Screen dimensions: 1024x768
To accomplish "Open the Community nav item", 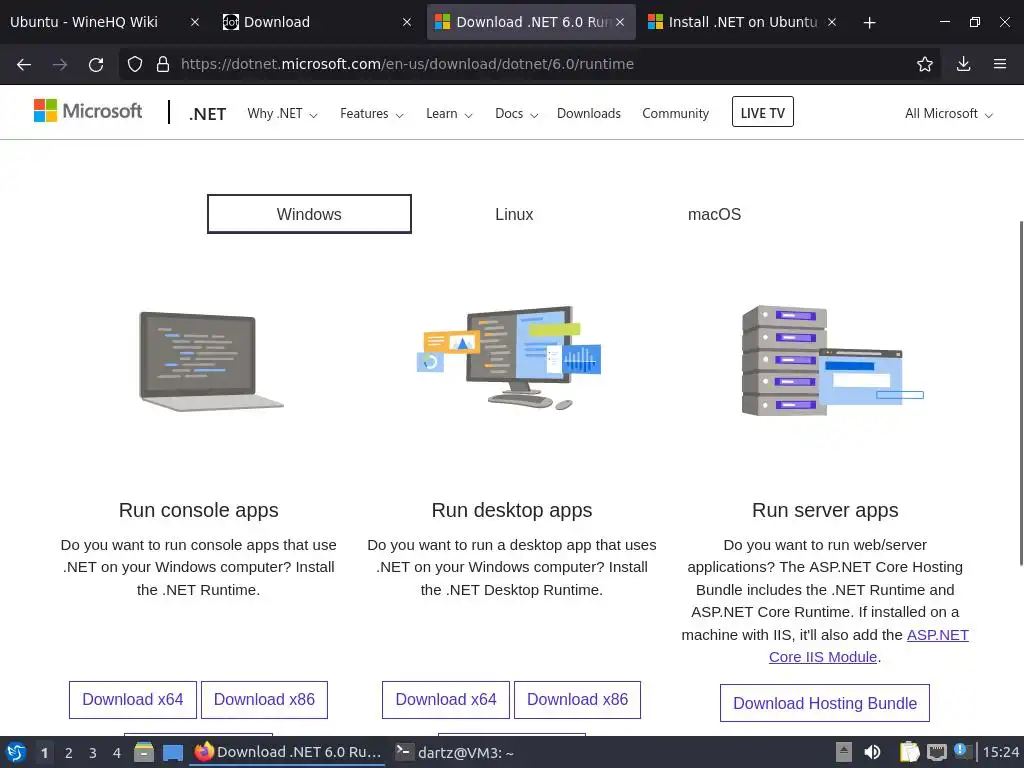I will (x=675, y=114).
